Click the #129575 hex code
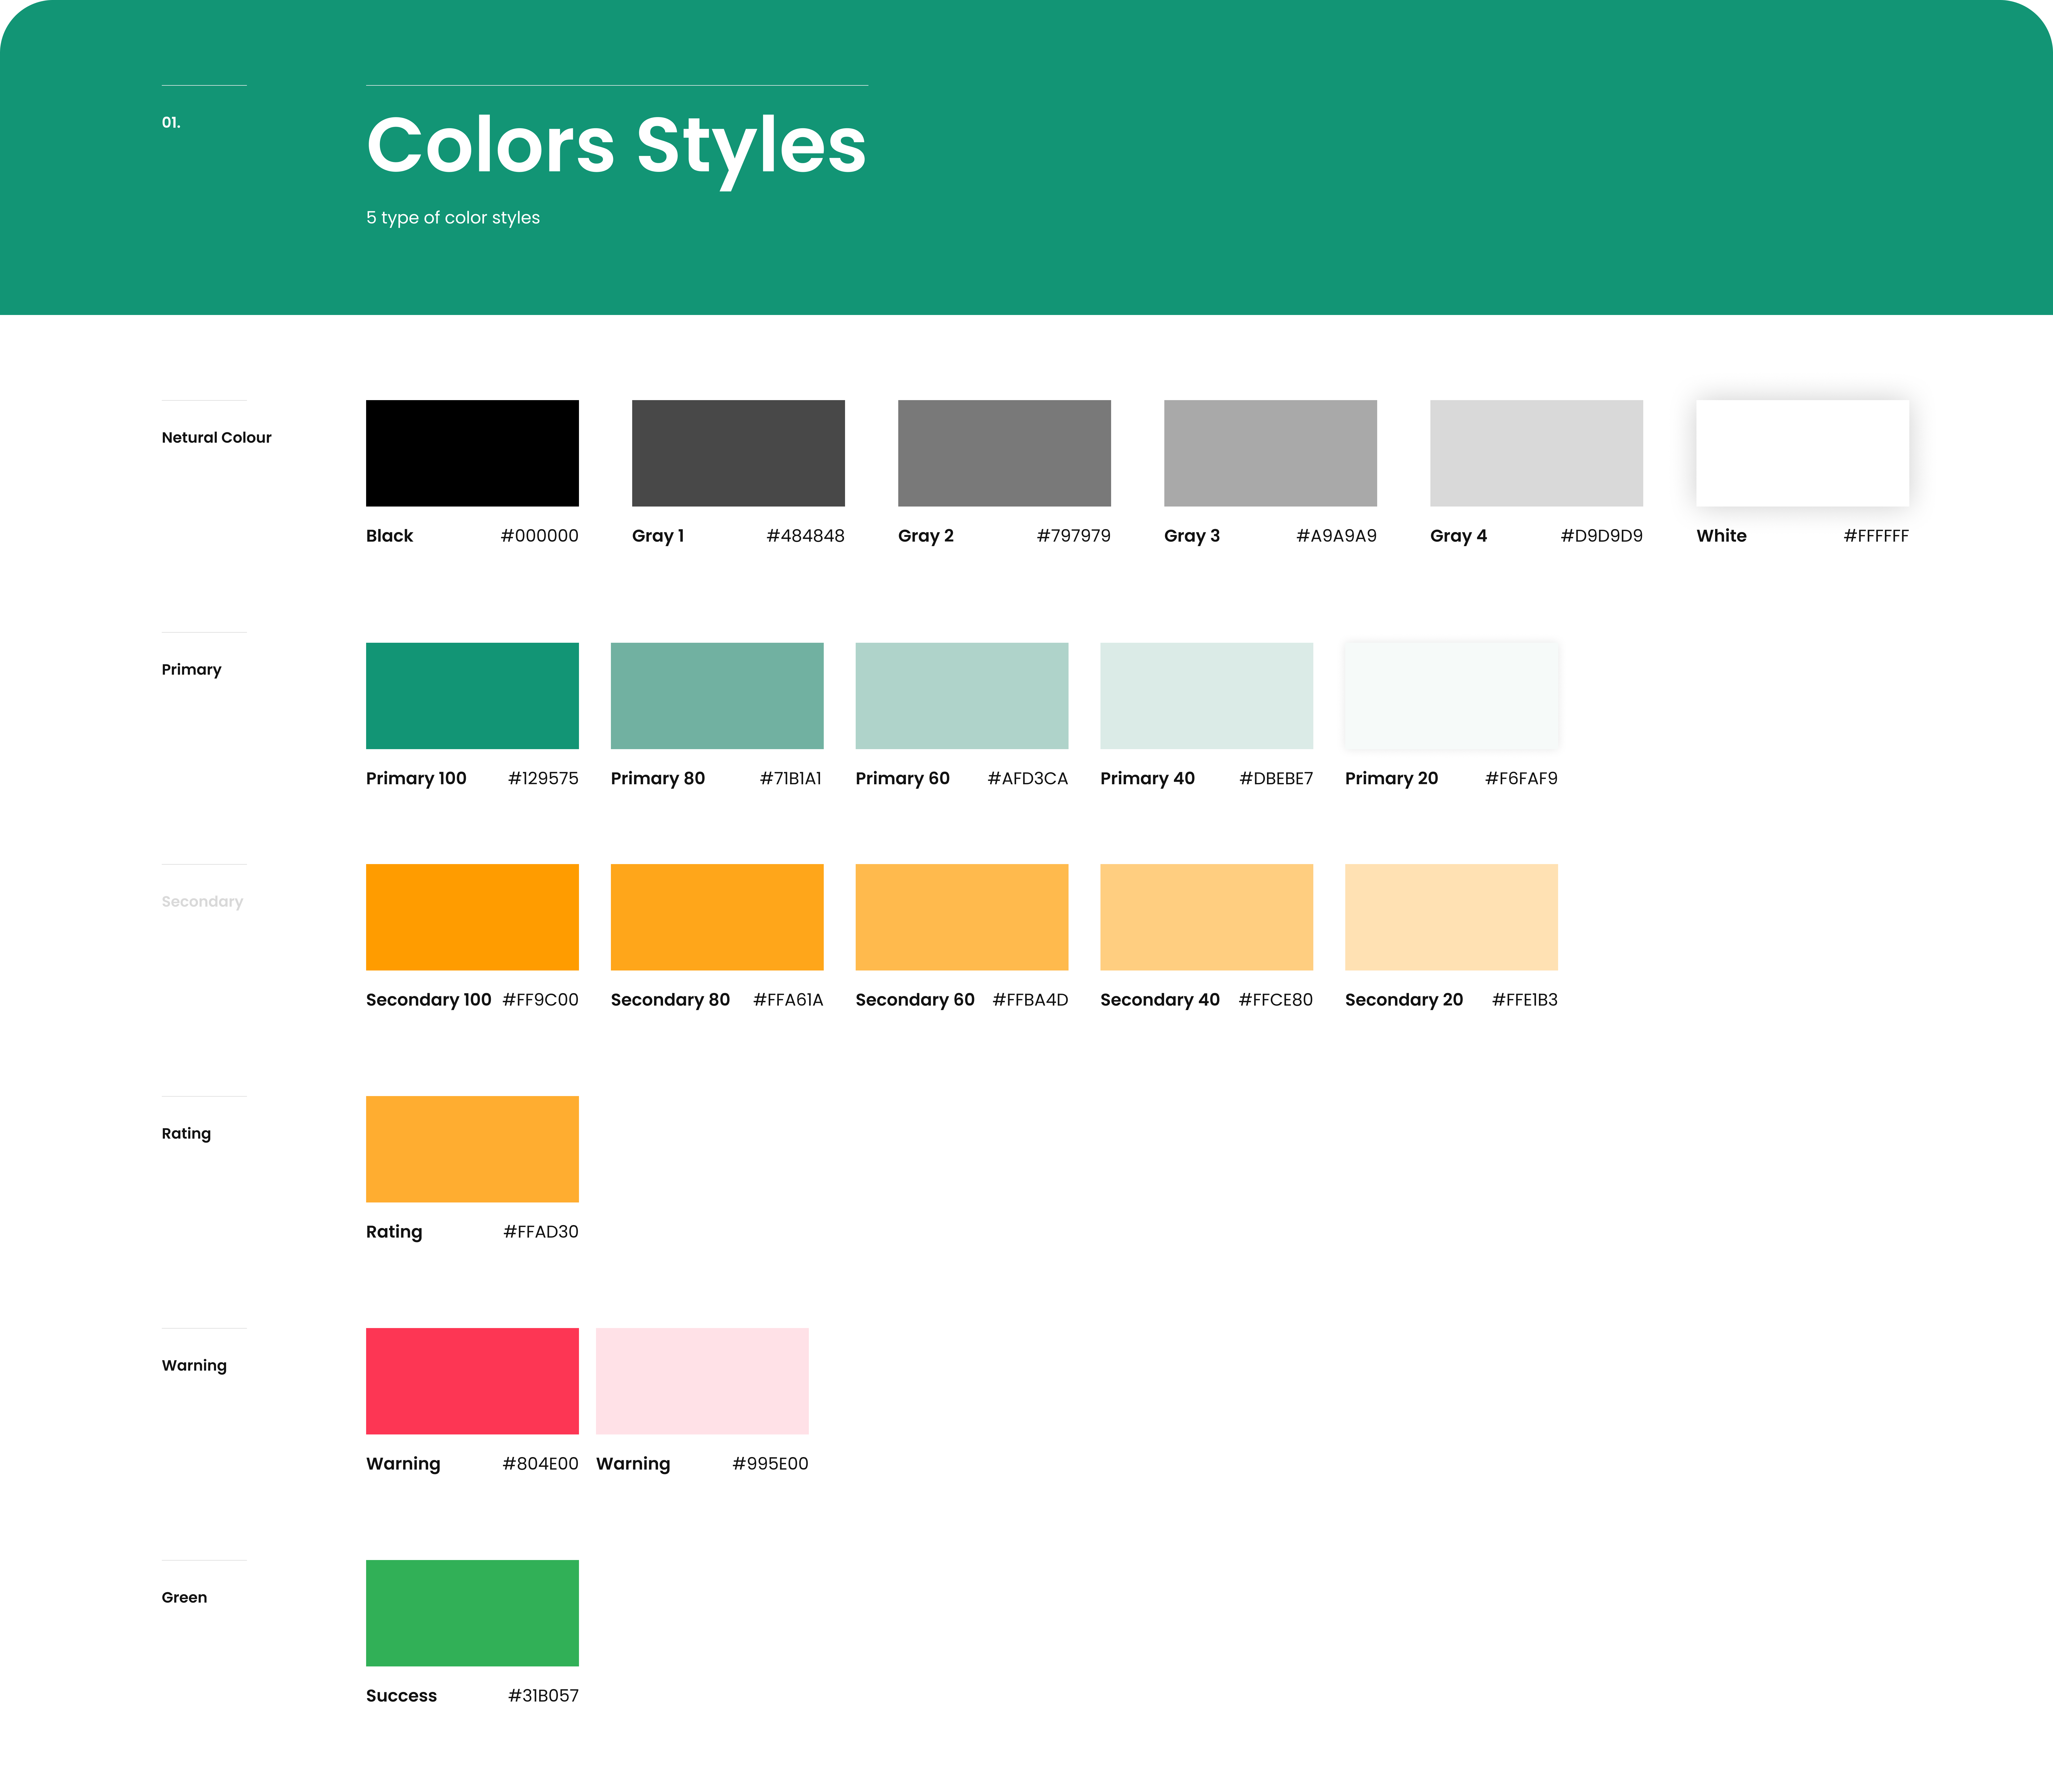 (x=543, y=779)
